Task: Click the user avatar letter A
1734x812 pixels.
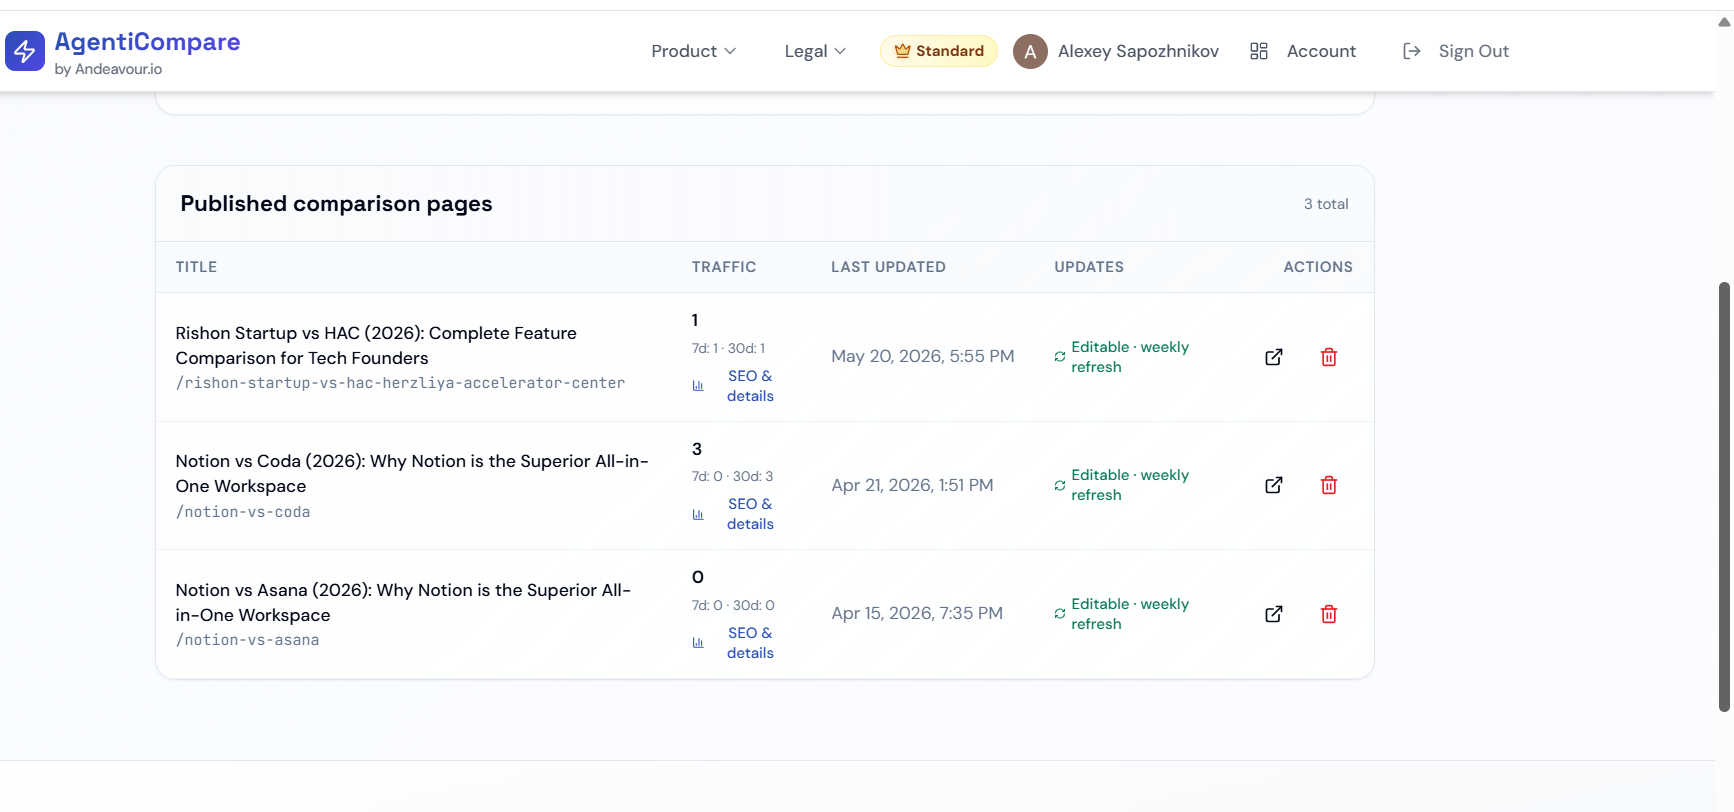Action: 1030,51
